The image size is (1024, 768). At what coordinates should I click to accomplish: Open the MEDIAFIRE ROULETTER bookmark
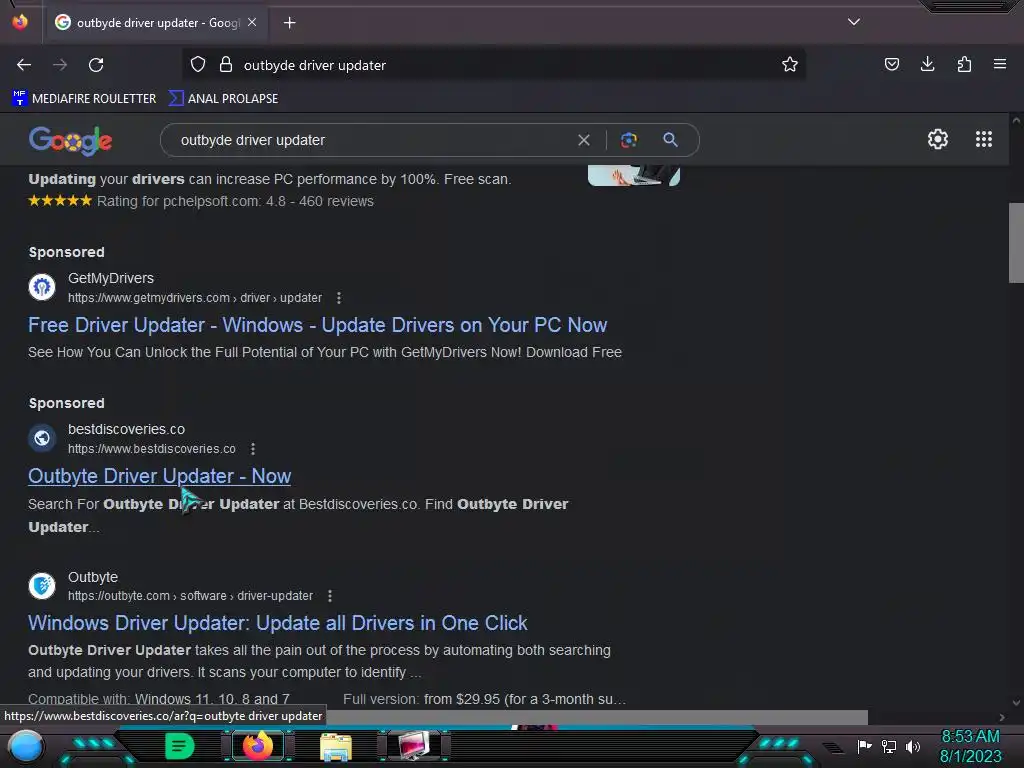pyautogui.click(x=84, y=99)
